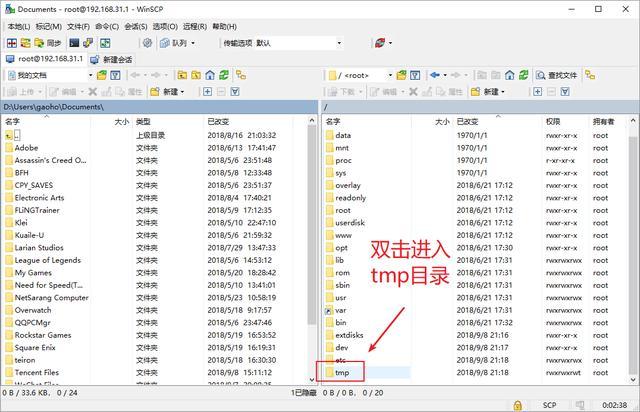Select the Tencent Files folder

pyautogui.click(x=36, y=373)
